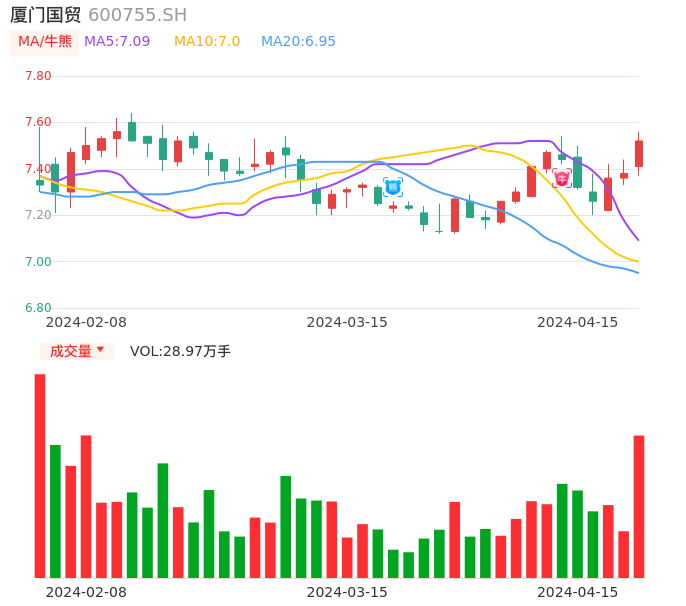Toggle the blue MA20:6.95 legend label
The image size is (686, 606).
[298, 42]
